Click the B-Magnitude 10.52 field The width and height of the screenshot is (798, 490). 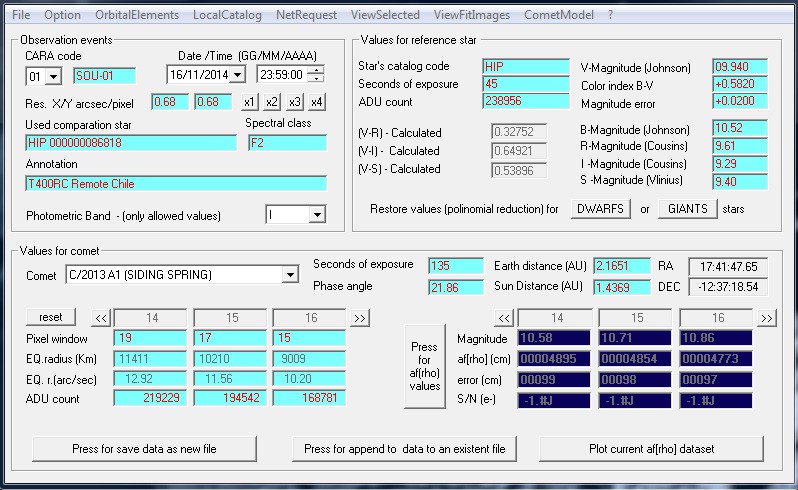(x=739, y=128)
